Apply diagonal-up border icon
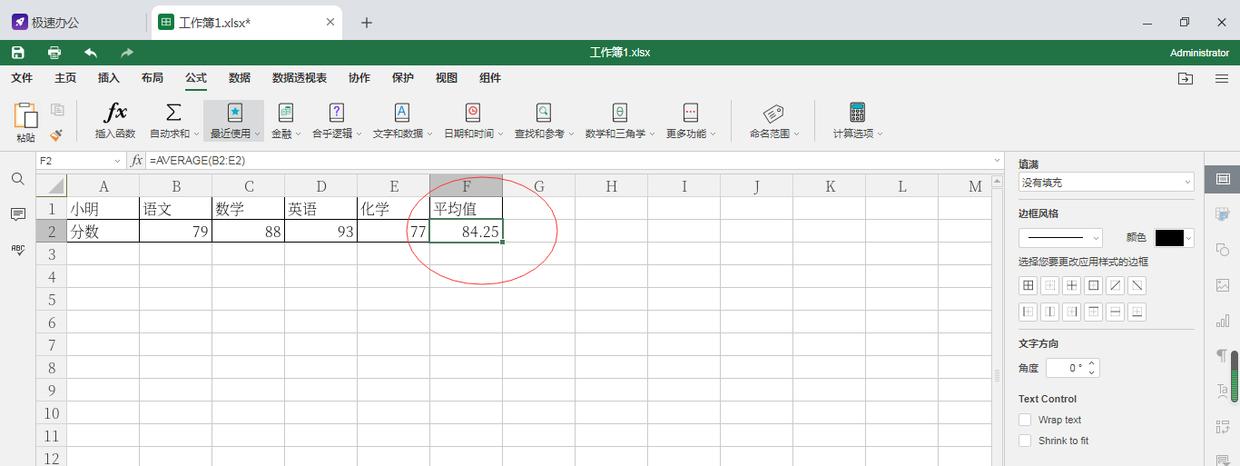Image resolution: width=1240 pixels, height=466 pixels. pyautogui.click(x=1115, y=286)
